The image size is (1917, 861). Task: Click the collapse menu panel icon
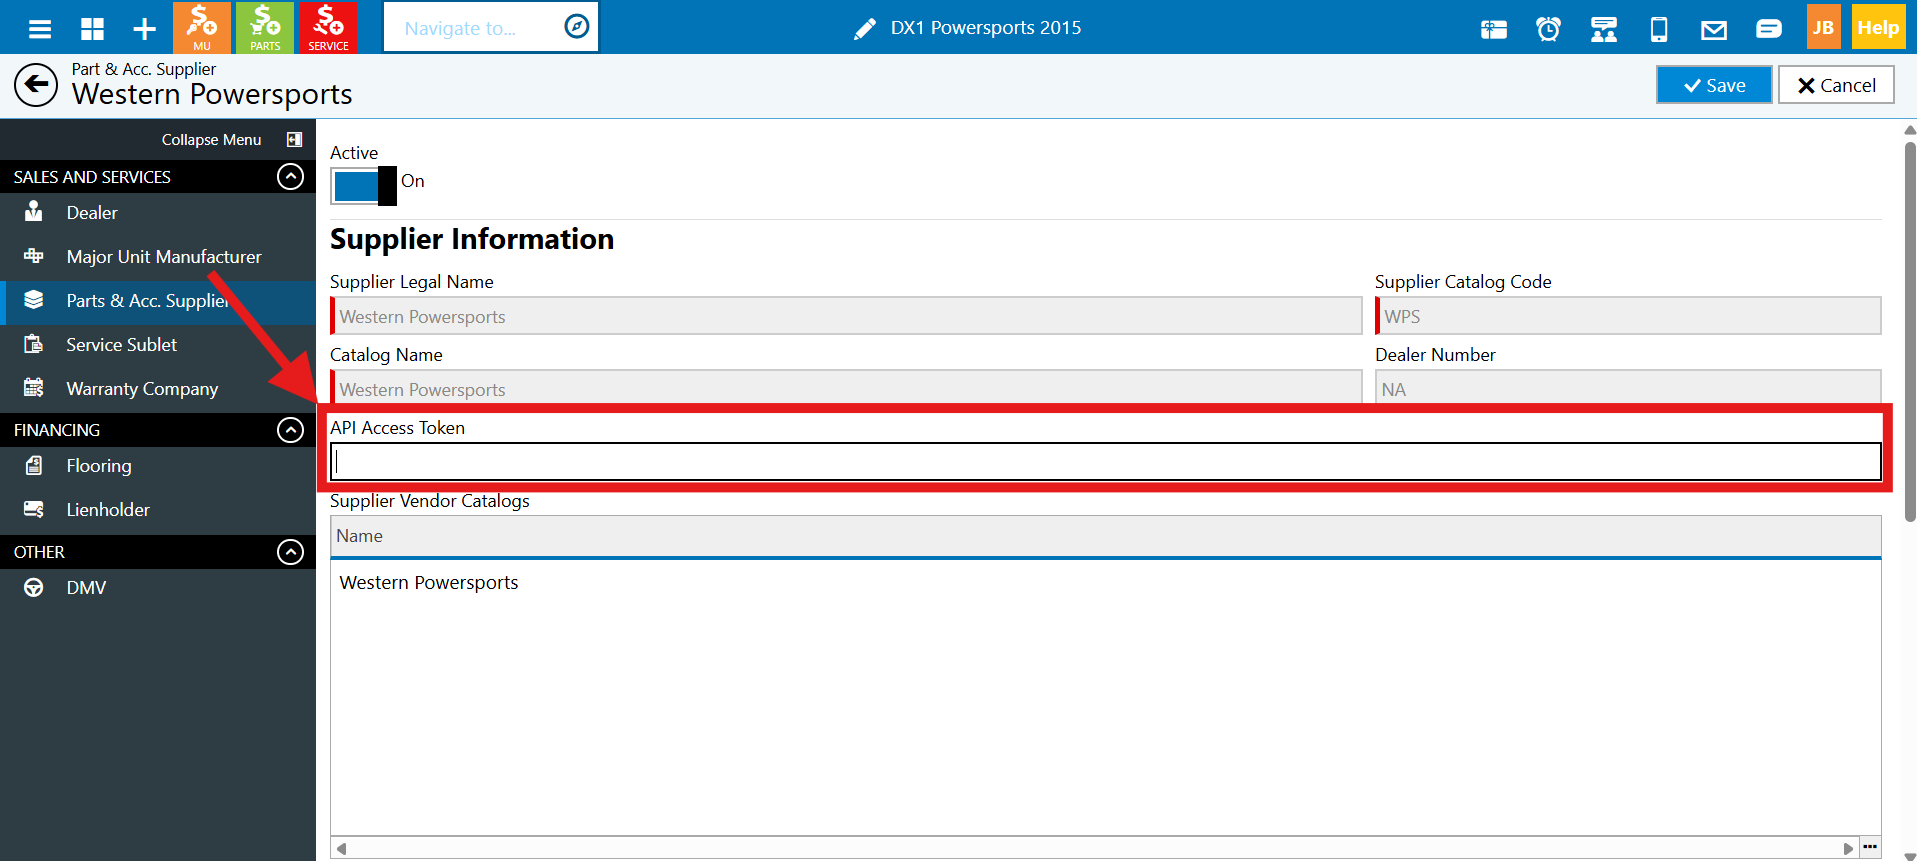[x=294, y=140]
